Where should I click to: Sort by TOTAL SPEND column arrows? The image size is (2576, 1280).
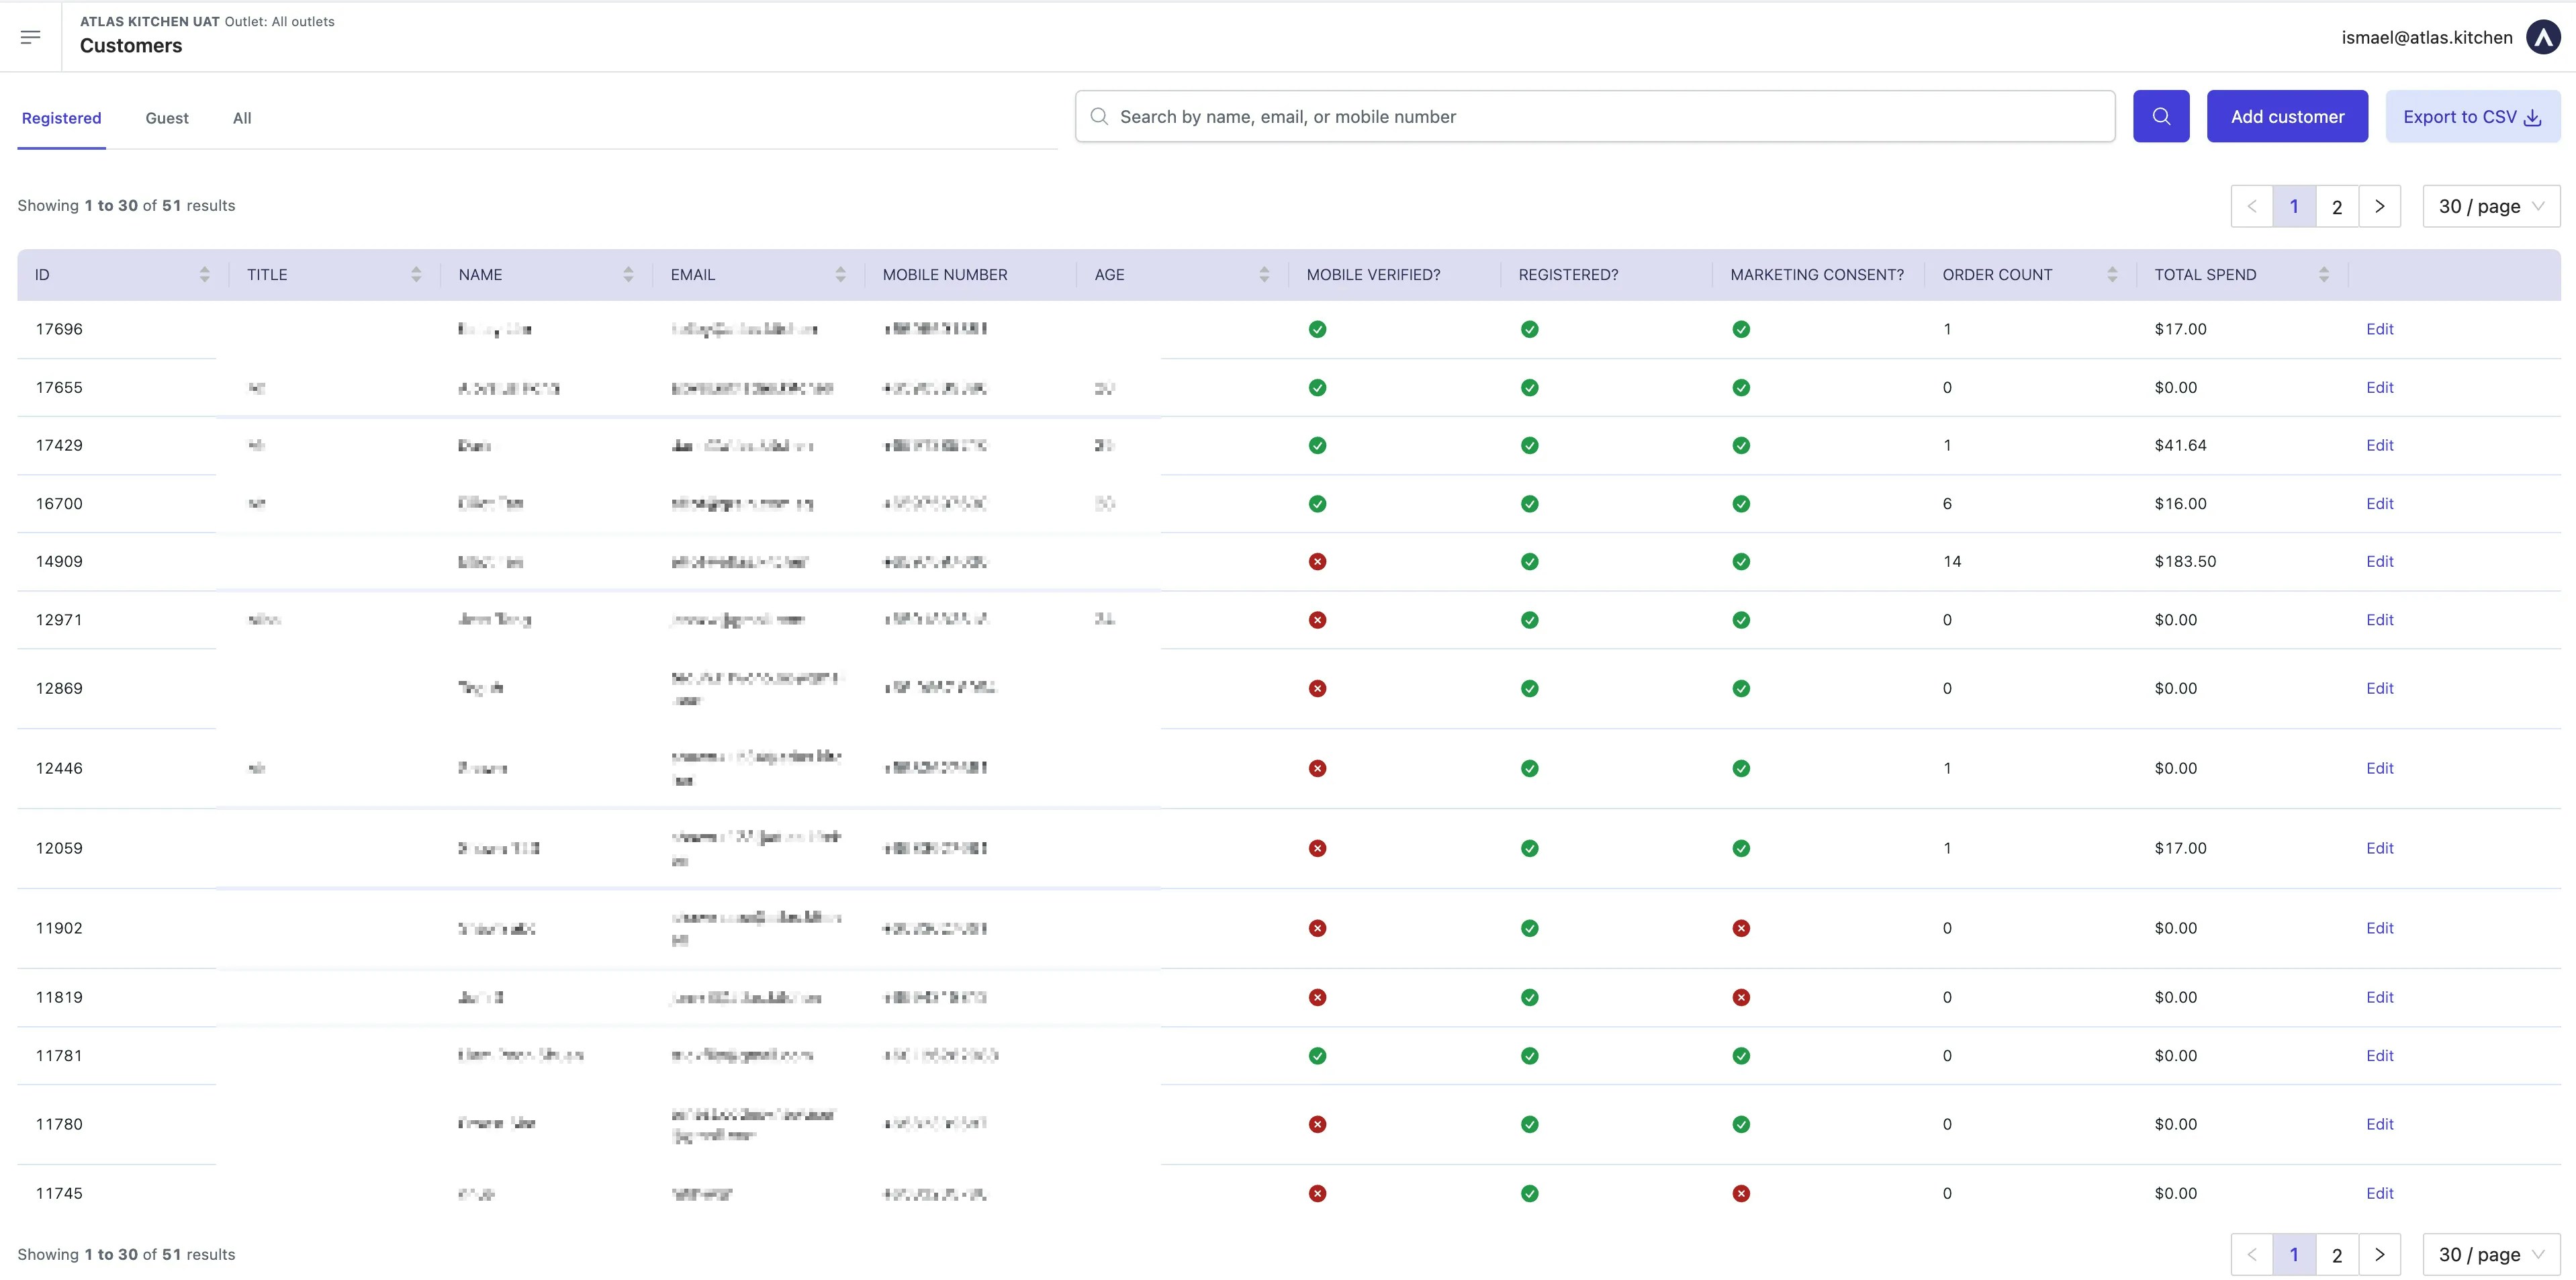(2324, 274)
